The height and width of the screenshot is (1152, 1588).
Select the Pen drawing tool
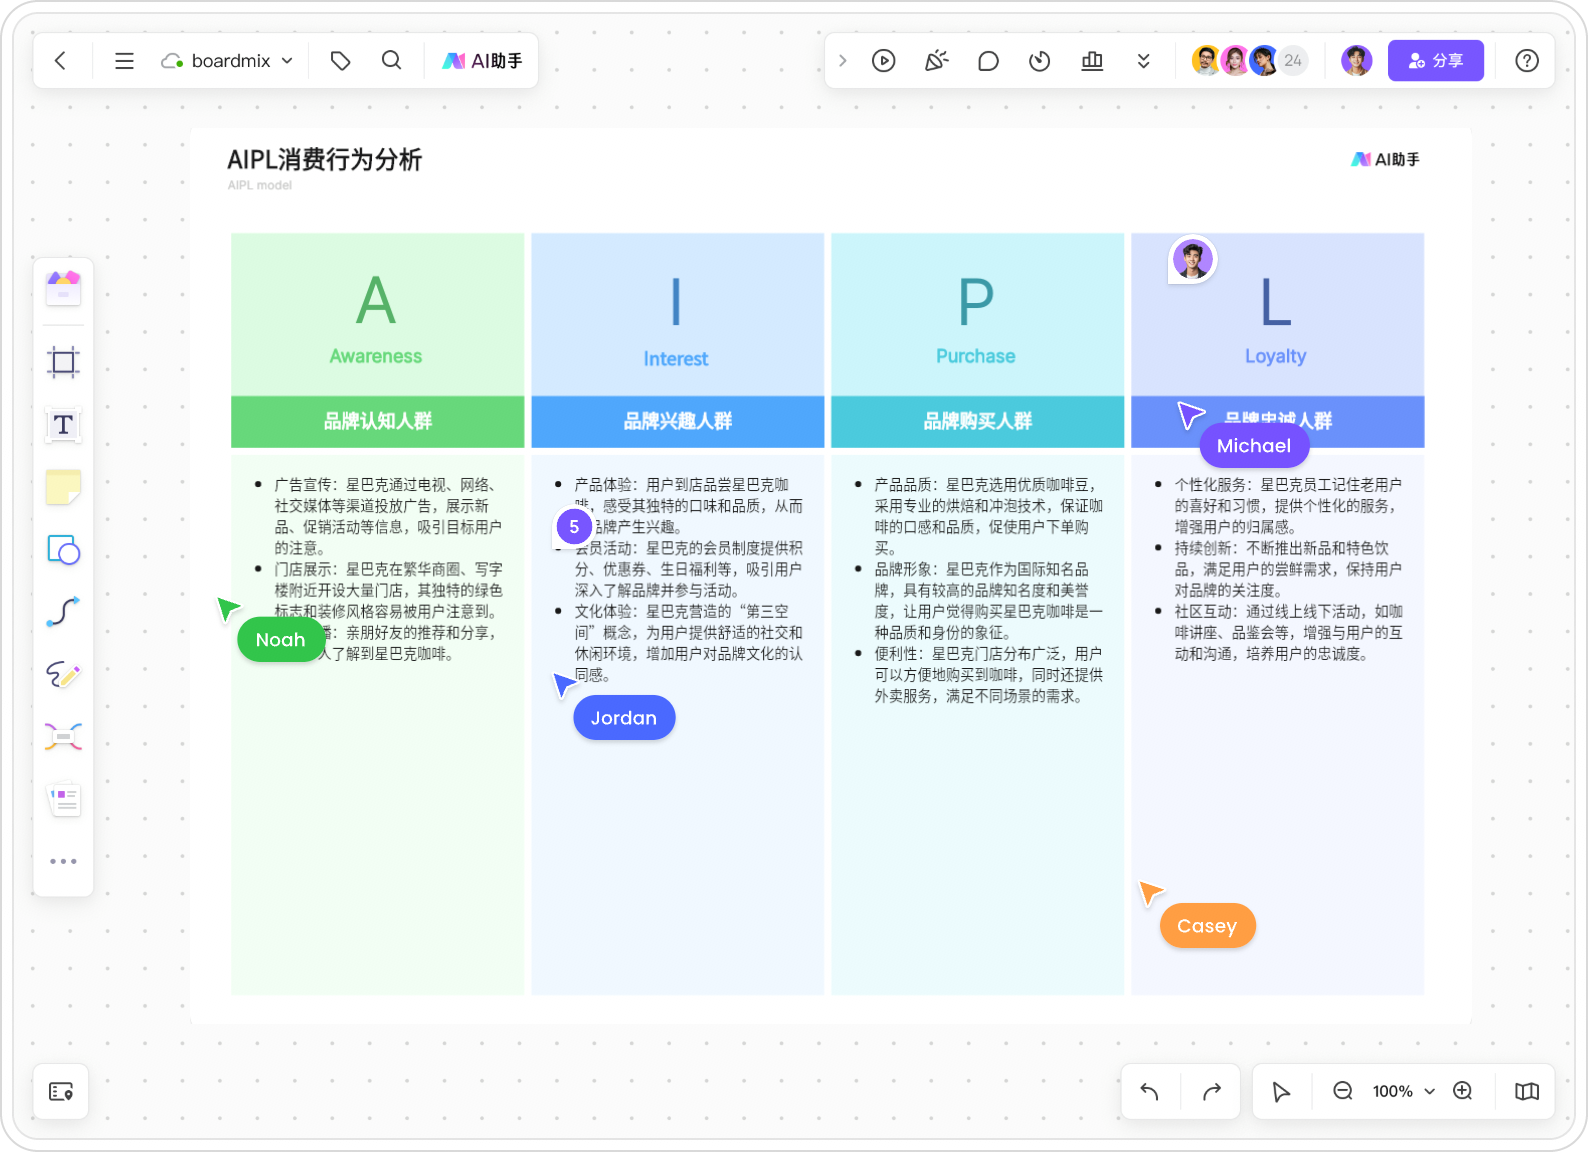pos(63,675)
